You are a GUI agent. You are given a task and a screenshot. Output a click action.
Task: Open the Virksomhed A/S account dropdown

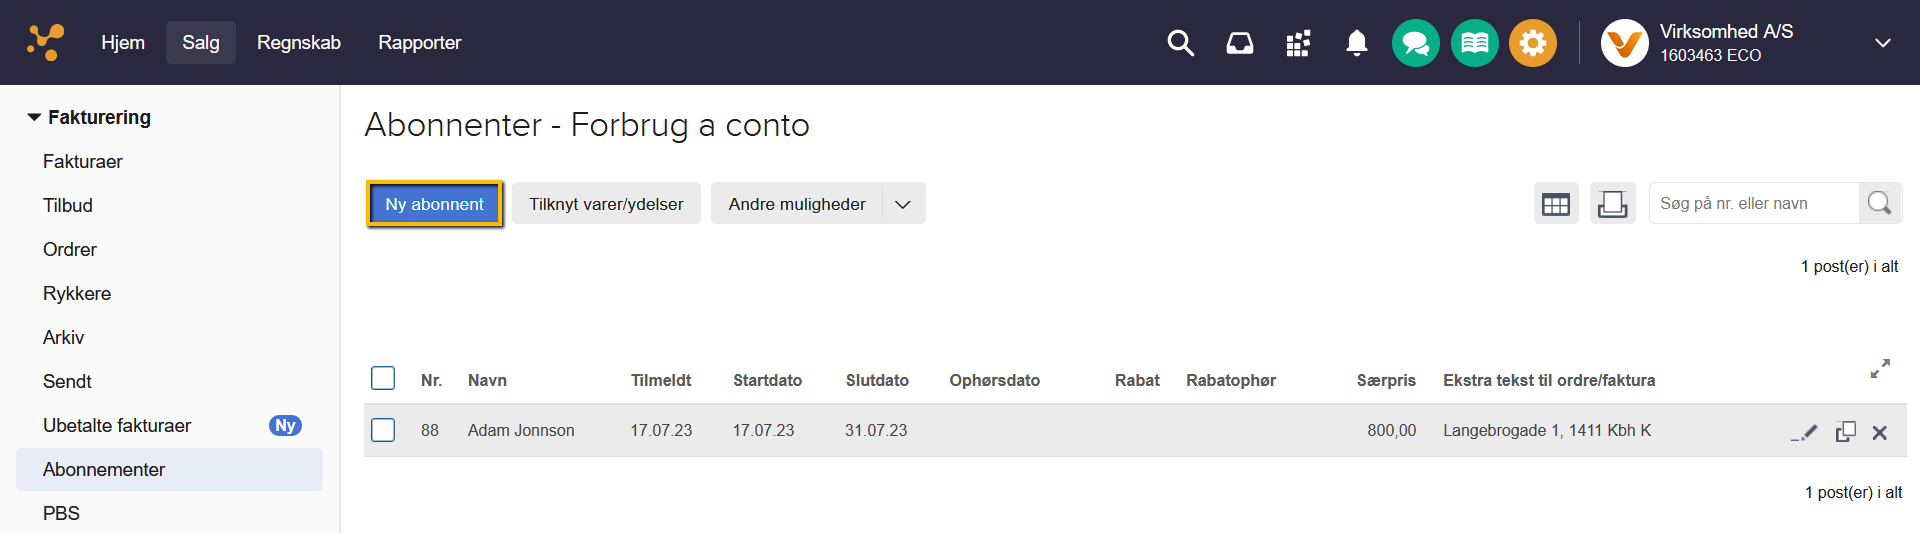(1882, 43)
